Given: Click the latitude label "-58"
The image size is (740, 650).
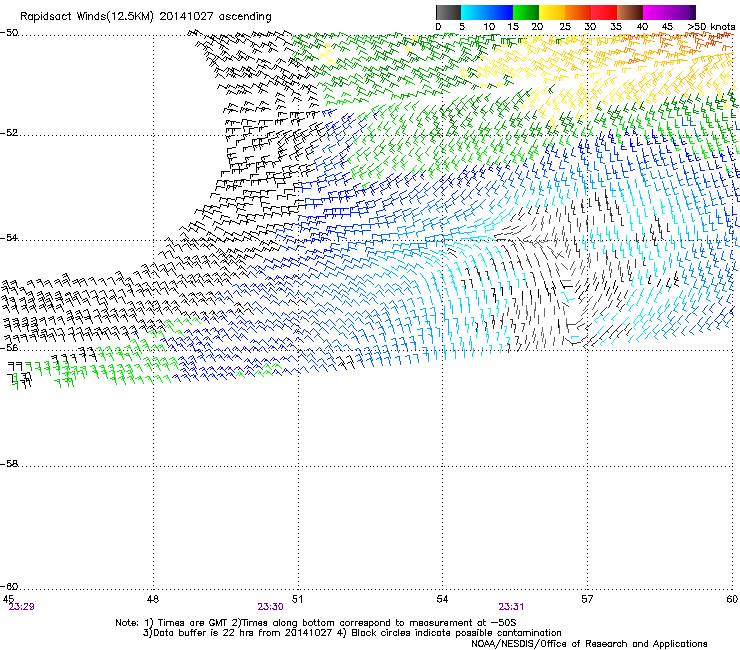Looking at the screenshot, I should point(9,464).
